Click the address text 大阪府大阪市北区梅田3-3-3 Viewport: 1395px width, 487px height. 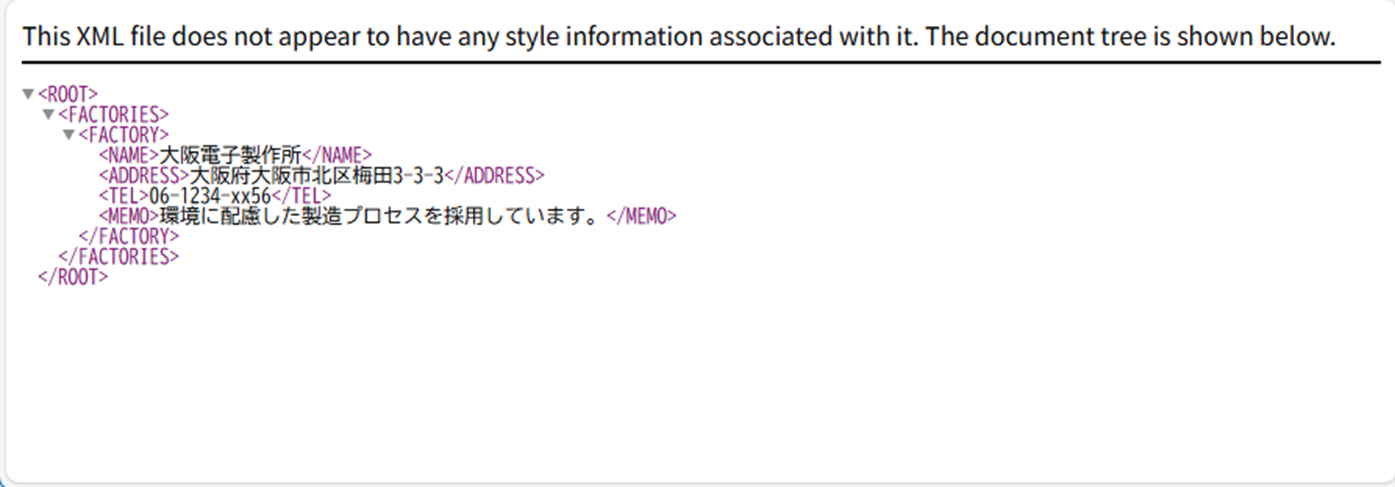tap(316, 176)
